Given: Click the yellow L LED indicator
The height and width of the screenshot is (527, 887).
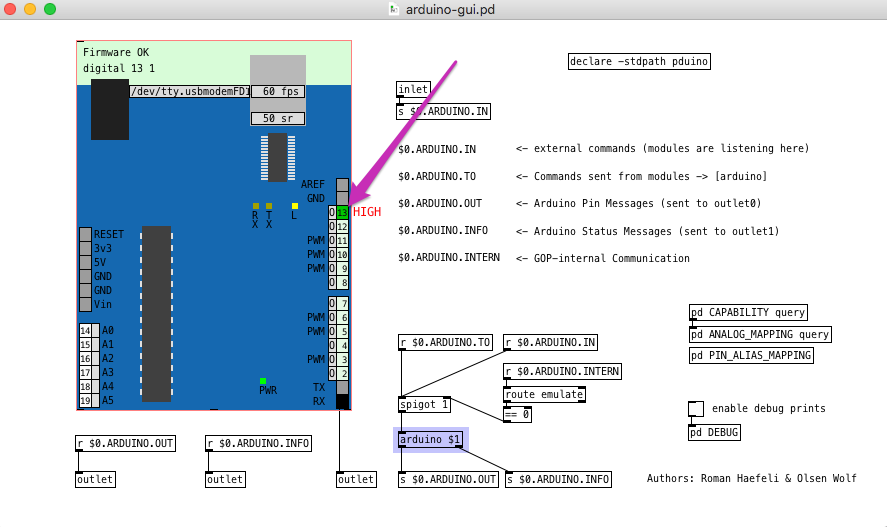Looking at the screenshot, I should tap(294, 206).
